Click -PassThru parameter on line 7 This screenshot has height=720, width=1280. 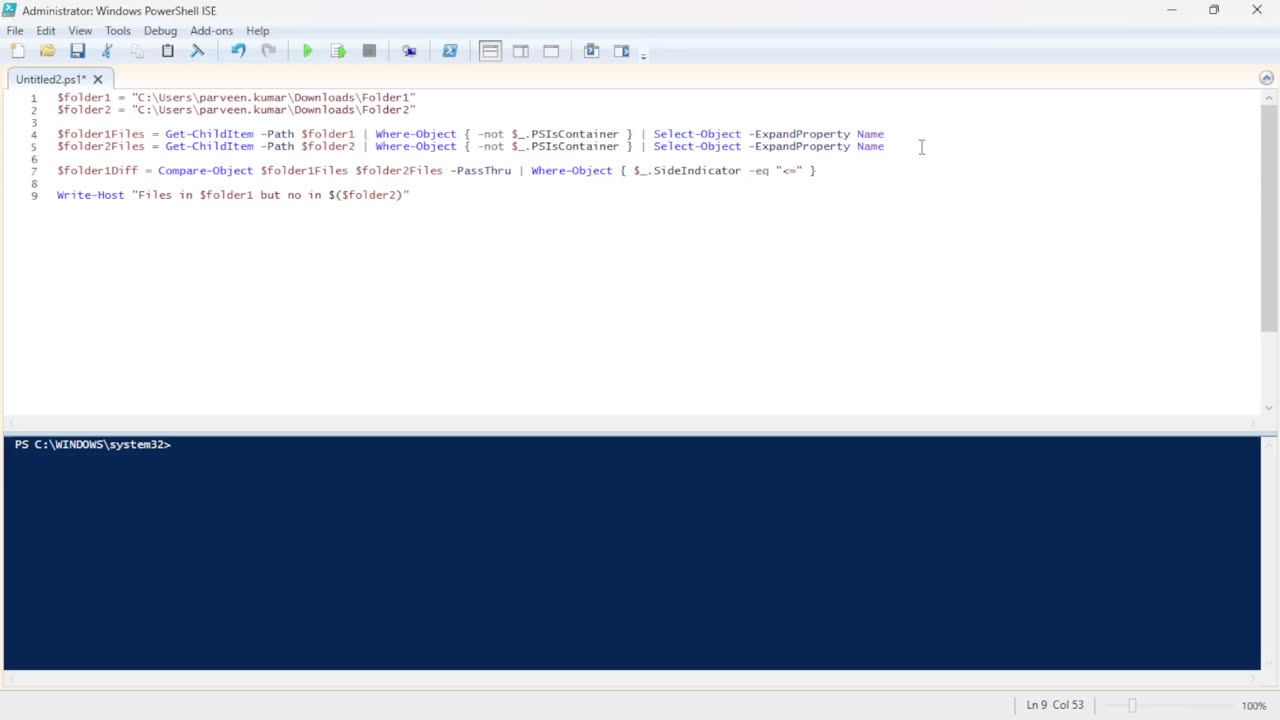[480, 171]
